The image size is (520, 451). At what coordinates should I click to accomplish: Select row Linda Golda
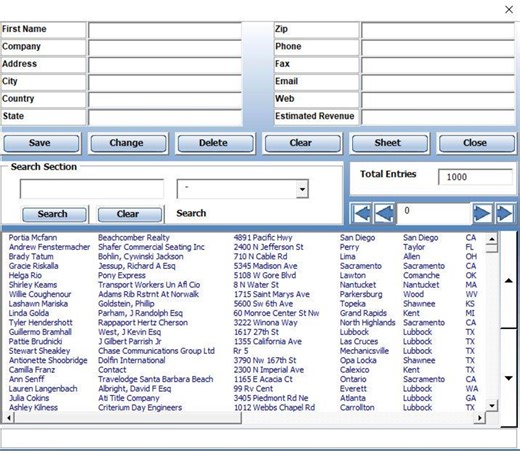pyautogui.click(x=245, y=313)
